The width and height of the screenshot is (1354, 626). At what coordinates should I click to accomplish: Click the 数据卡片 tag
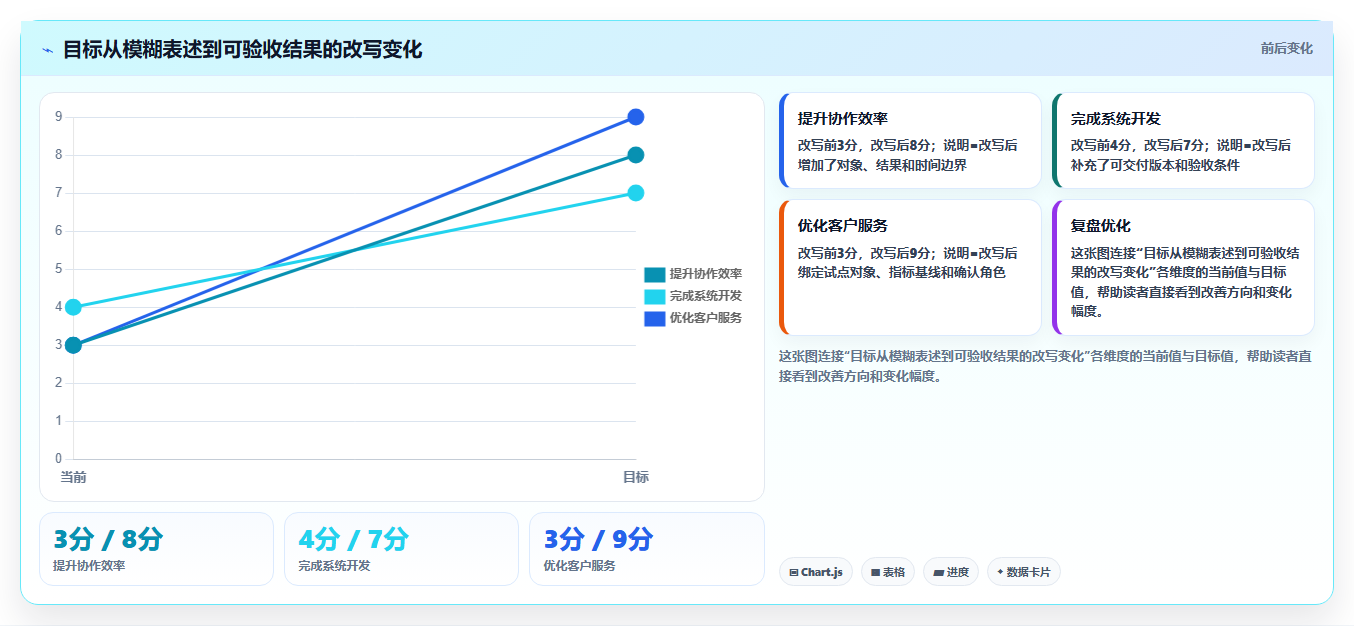(x=1023, y=572)
